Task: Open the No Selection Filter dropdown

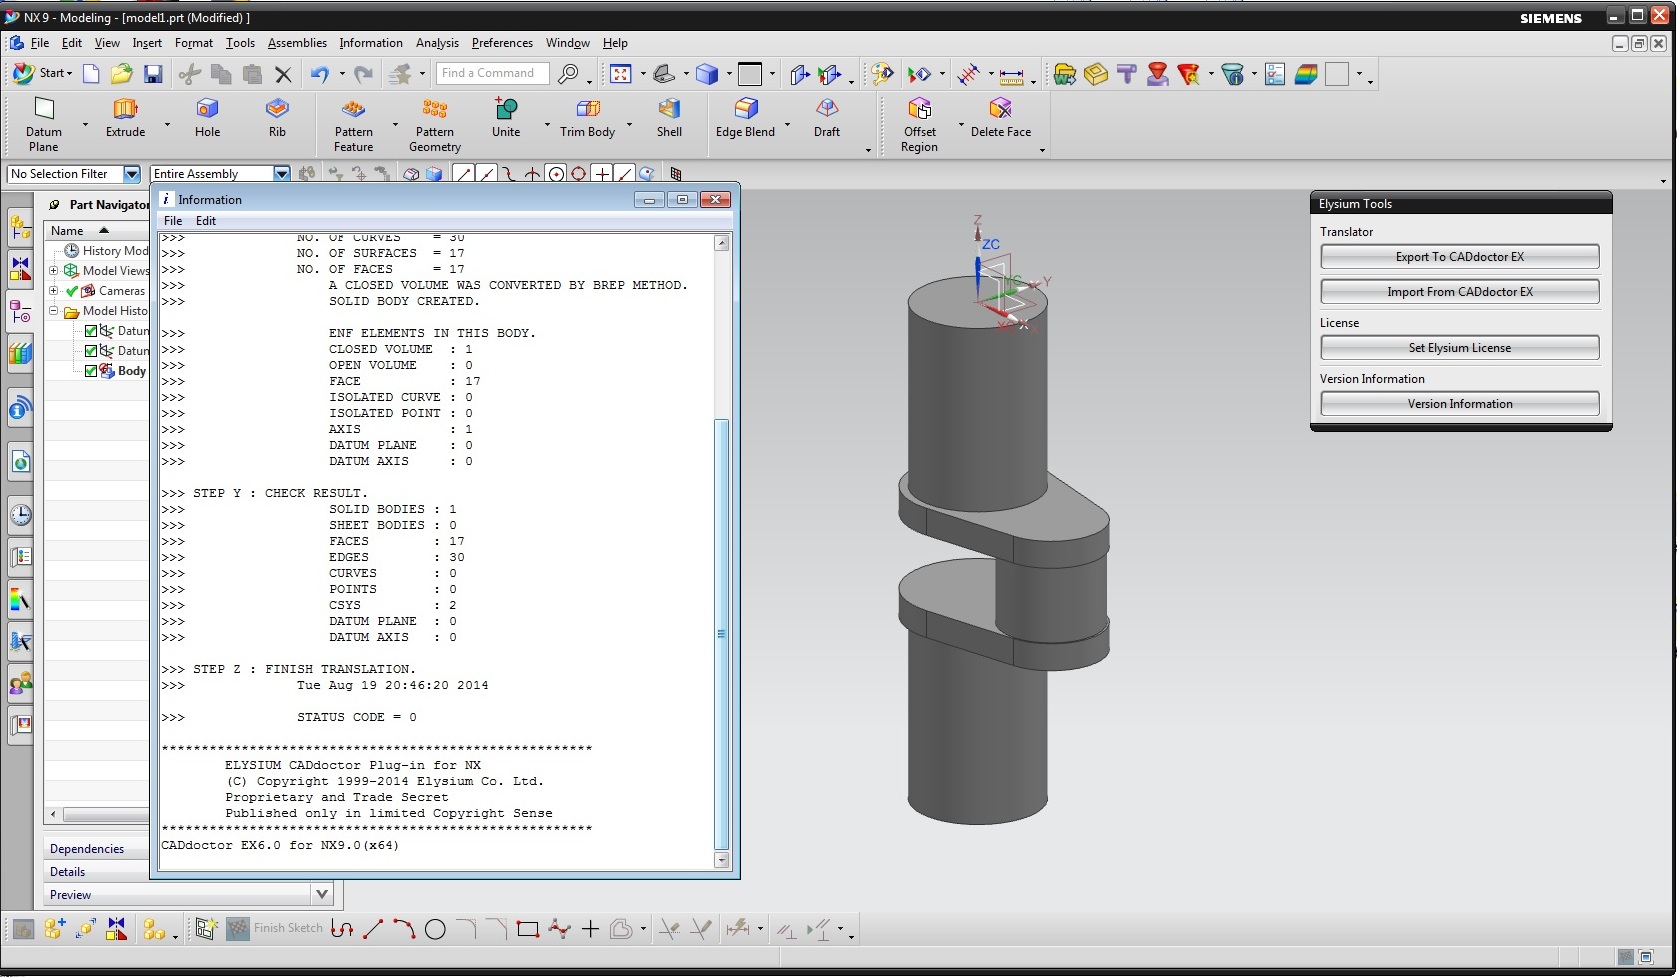Action: [x=131, y=174]
